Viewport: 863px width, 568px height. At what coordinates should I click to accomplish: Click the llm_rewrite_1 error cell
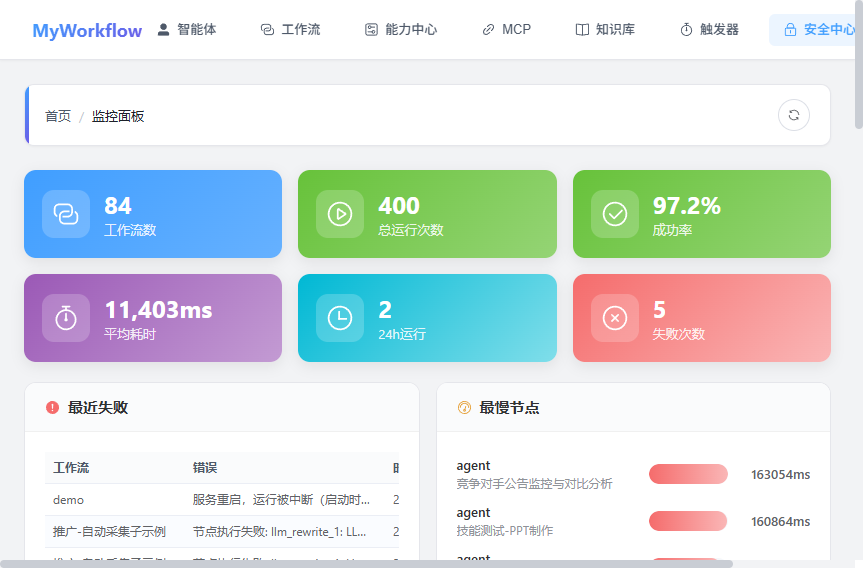[279, 532]
